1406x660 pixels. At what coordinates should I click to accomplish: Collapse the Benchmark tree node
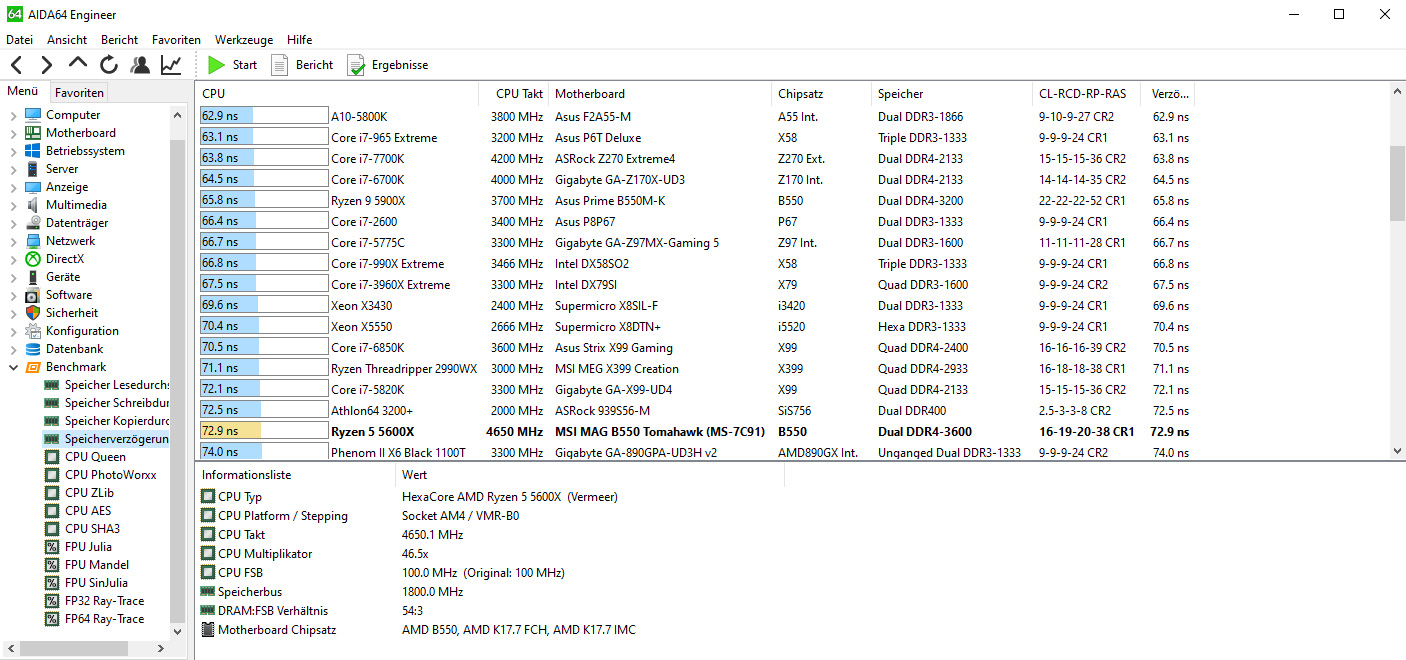[13, 367]
